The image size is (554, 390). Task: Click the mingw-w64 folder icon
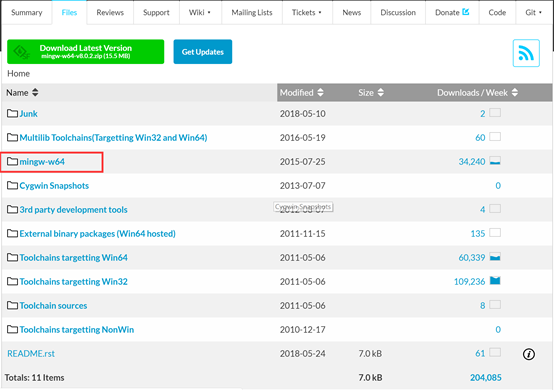(x=12, y=161)
